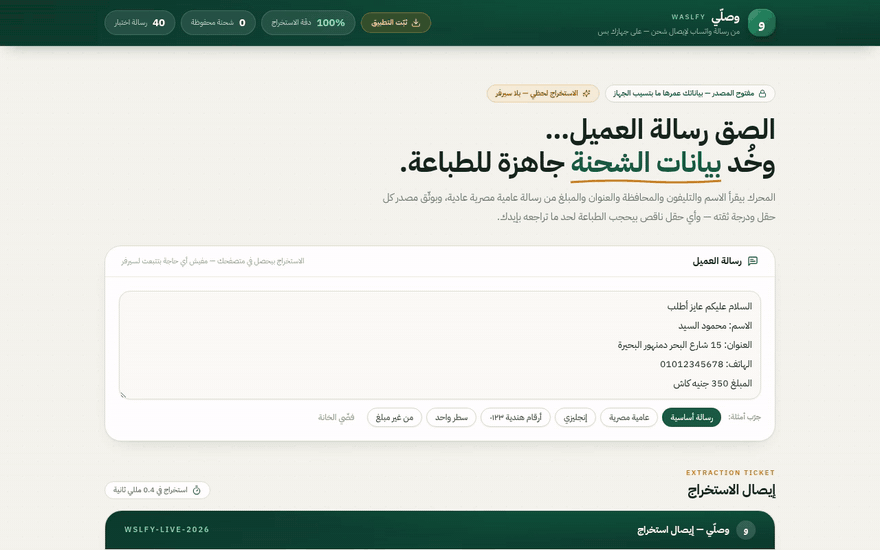Load the من غير مبلغ example
This screenshot has width=880, height=550.
tap(395, 418)
